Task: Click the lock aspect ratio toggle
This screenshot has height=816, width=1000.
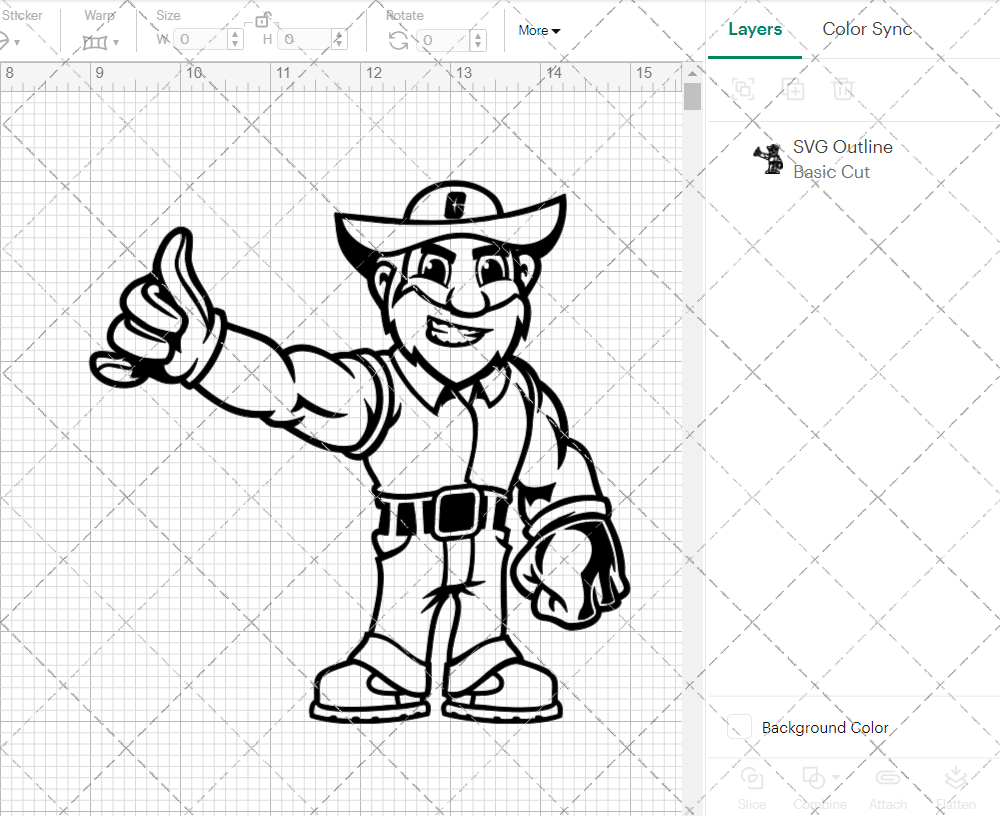Action: (264, 19)
